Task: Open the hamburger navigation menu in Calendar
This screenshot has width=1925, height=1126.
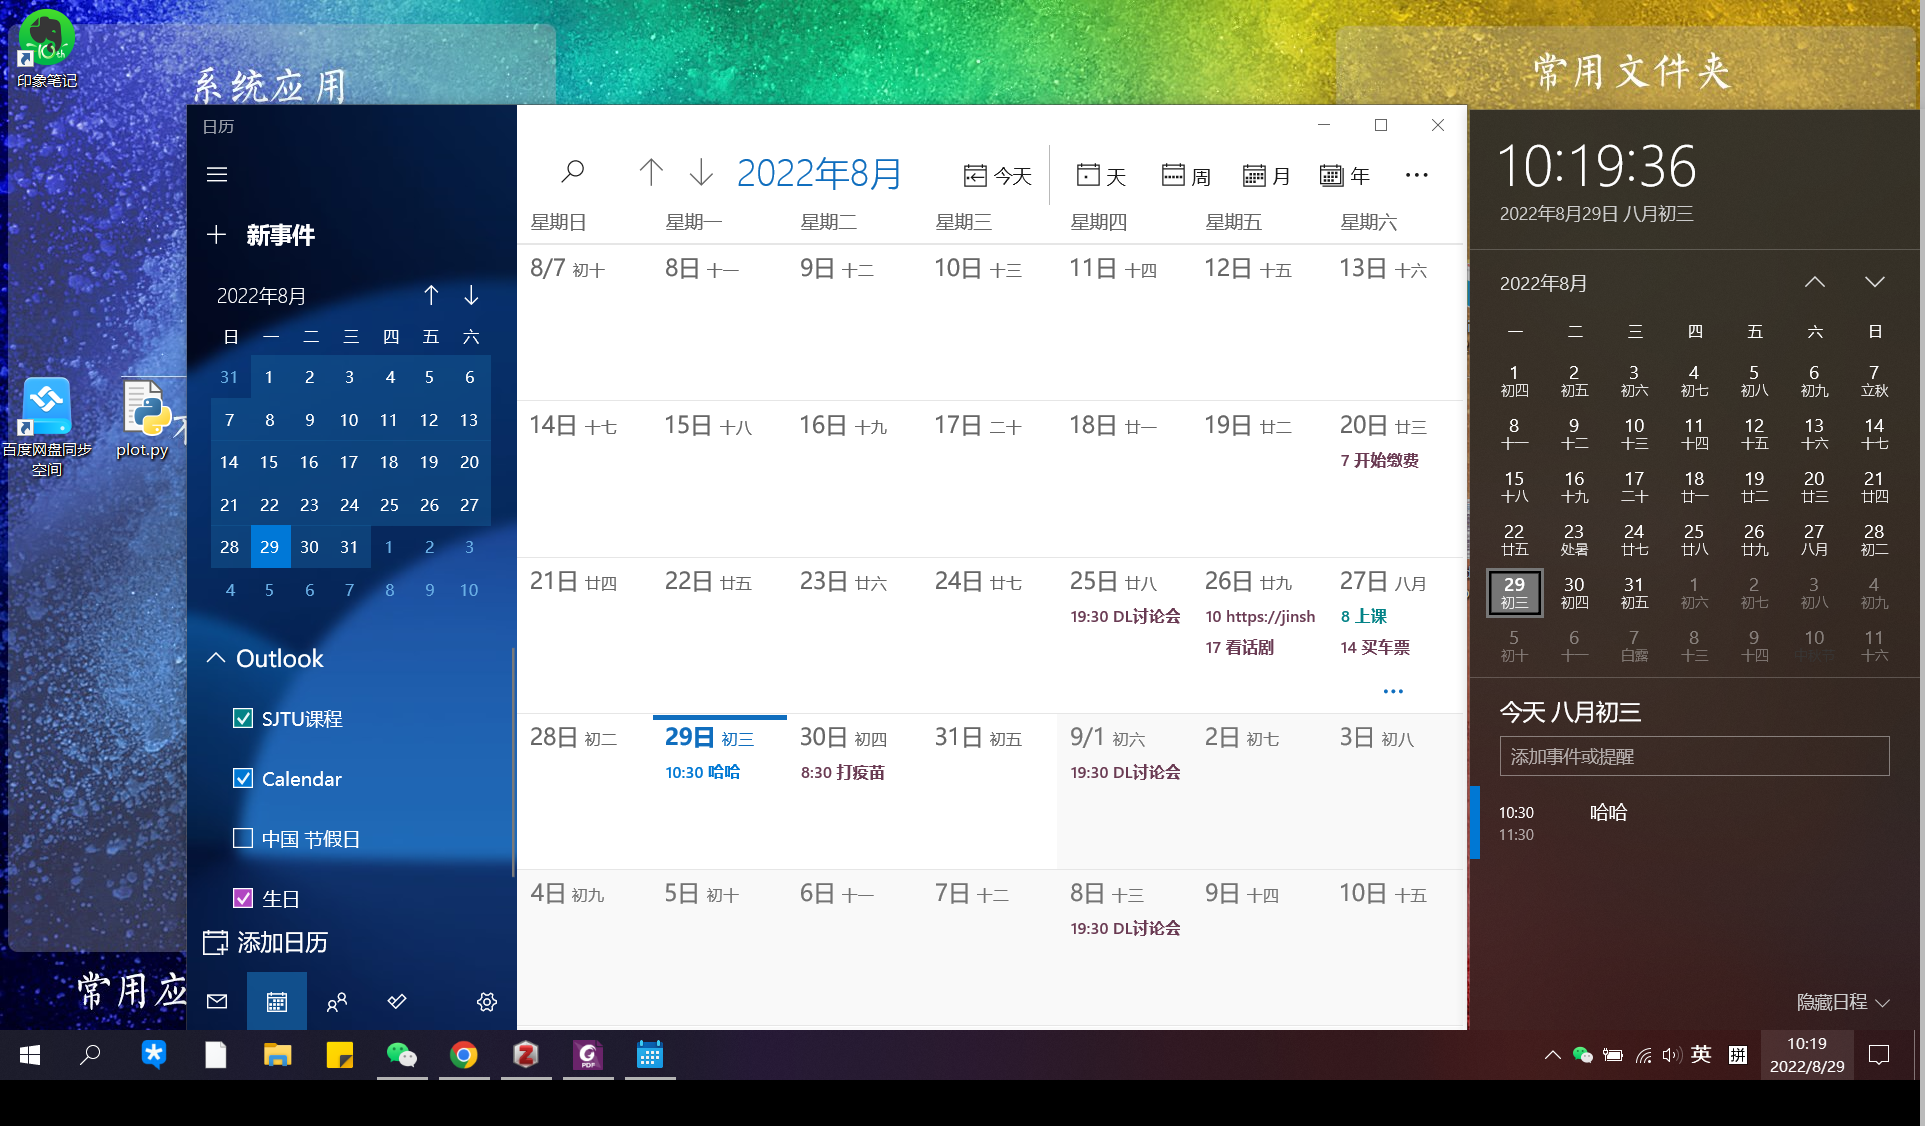Action: click(217, 175)
